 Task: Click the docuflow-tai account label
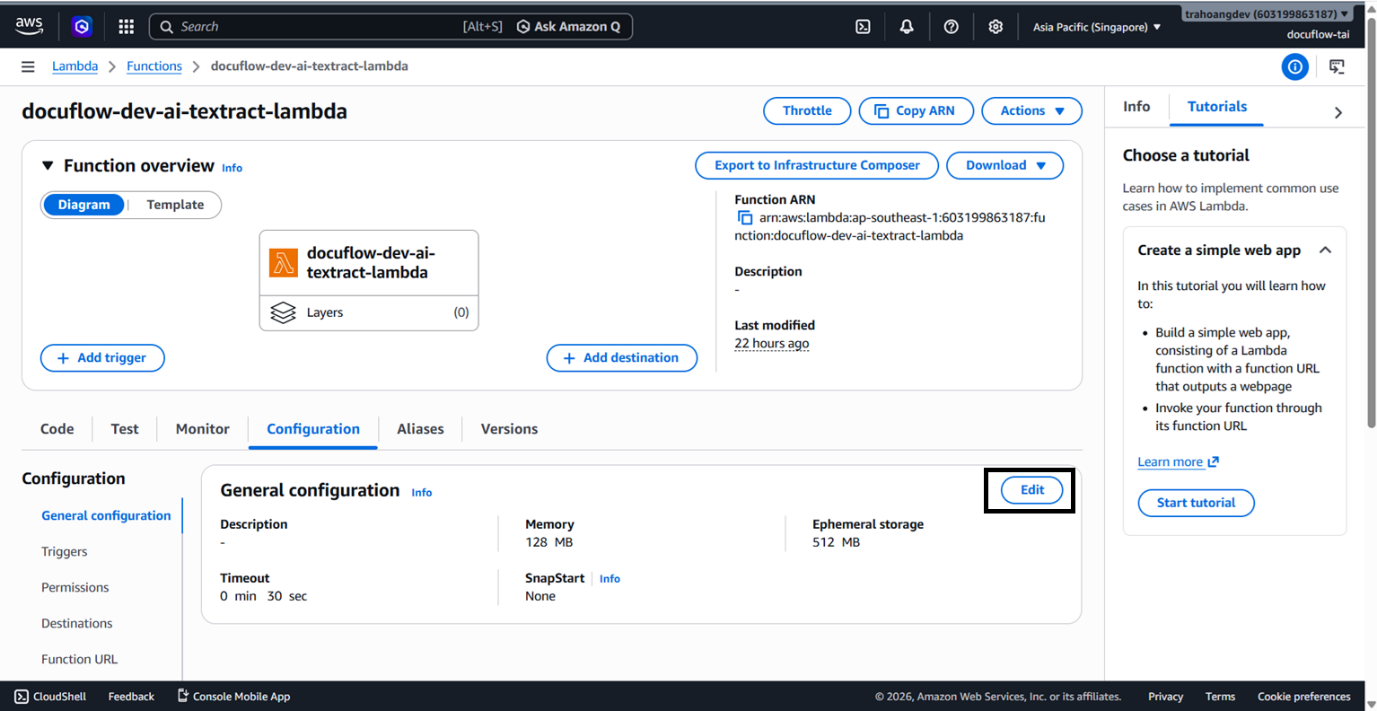point(1318,35)
